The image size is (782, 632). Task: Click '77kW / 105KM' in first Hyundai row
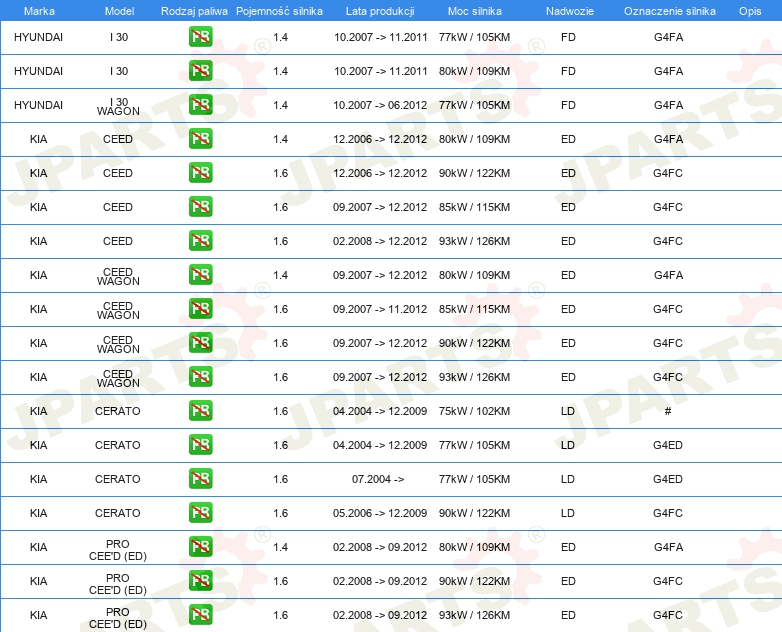pos(474,37)
